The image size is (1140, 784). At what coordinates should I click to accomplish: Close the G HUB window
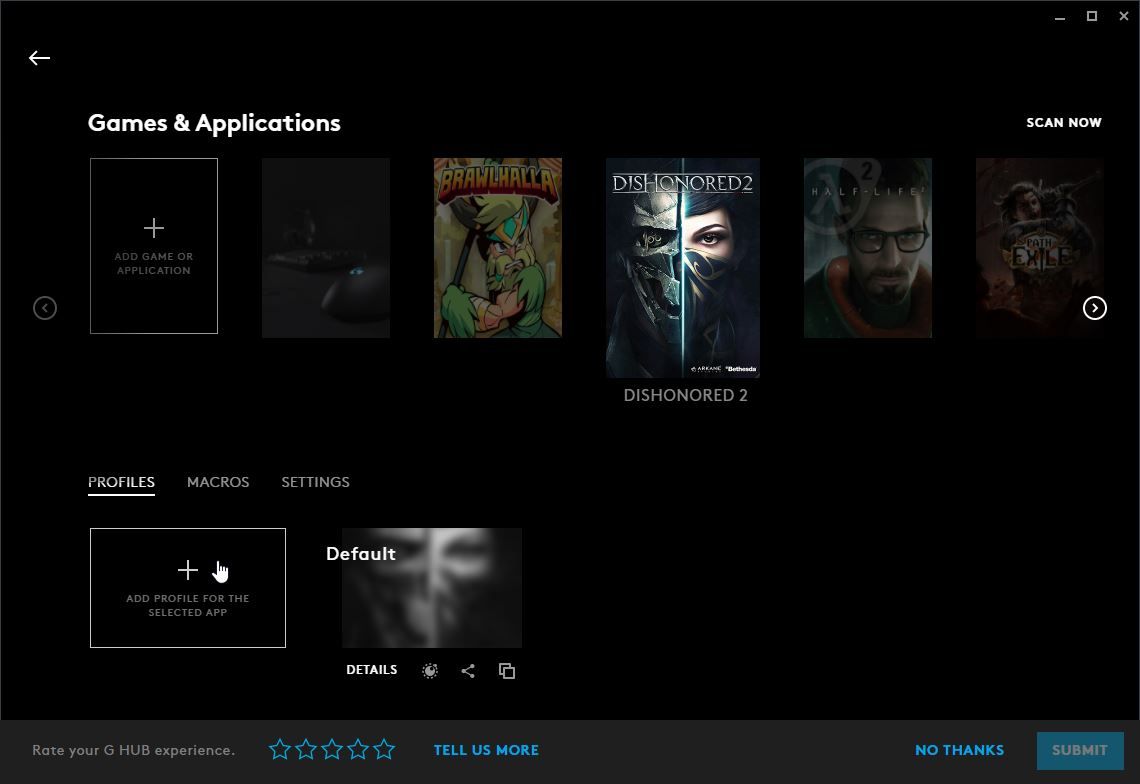point(1123,16)
